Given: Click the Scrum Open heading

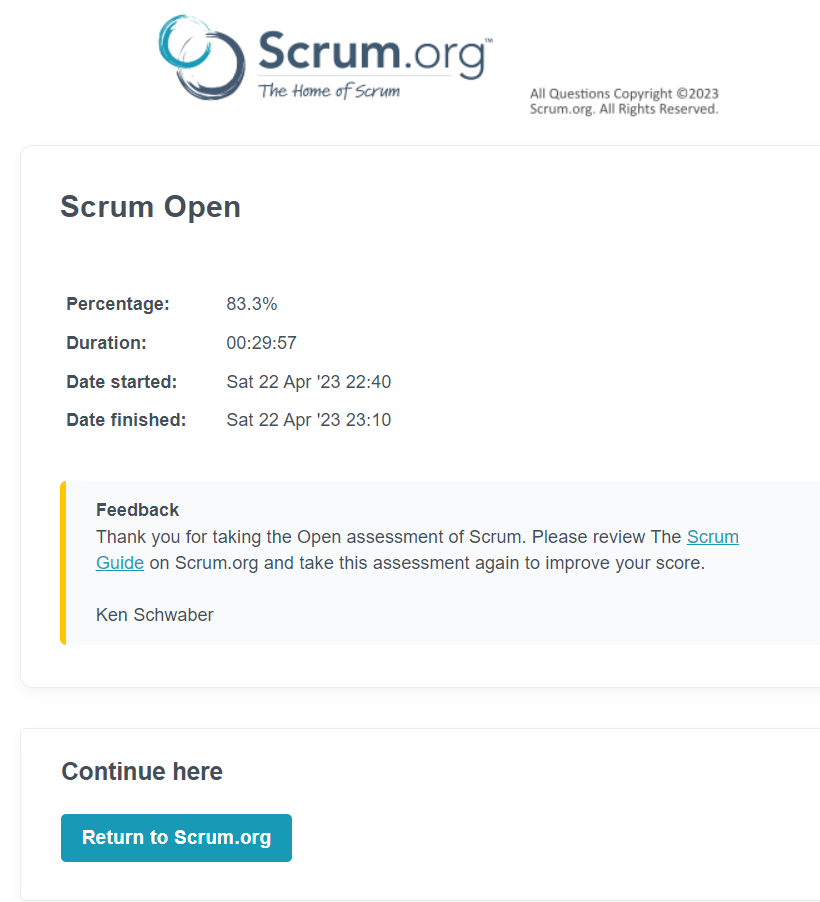Looking at the screenshot, I should (x=150, y=207).
